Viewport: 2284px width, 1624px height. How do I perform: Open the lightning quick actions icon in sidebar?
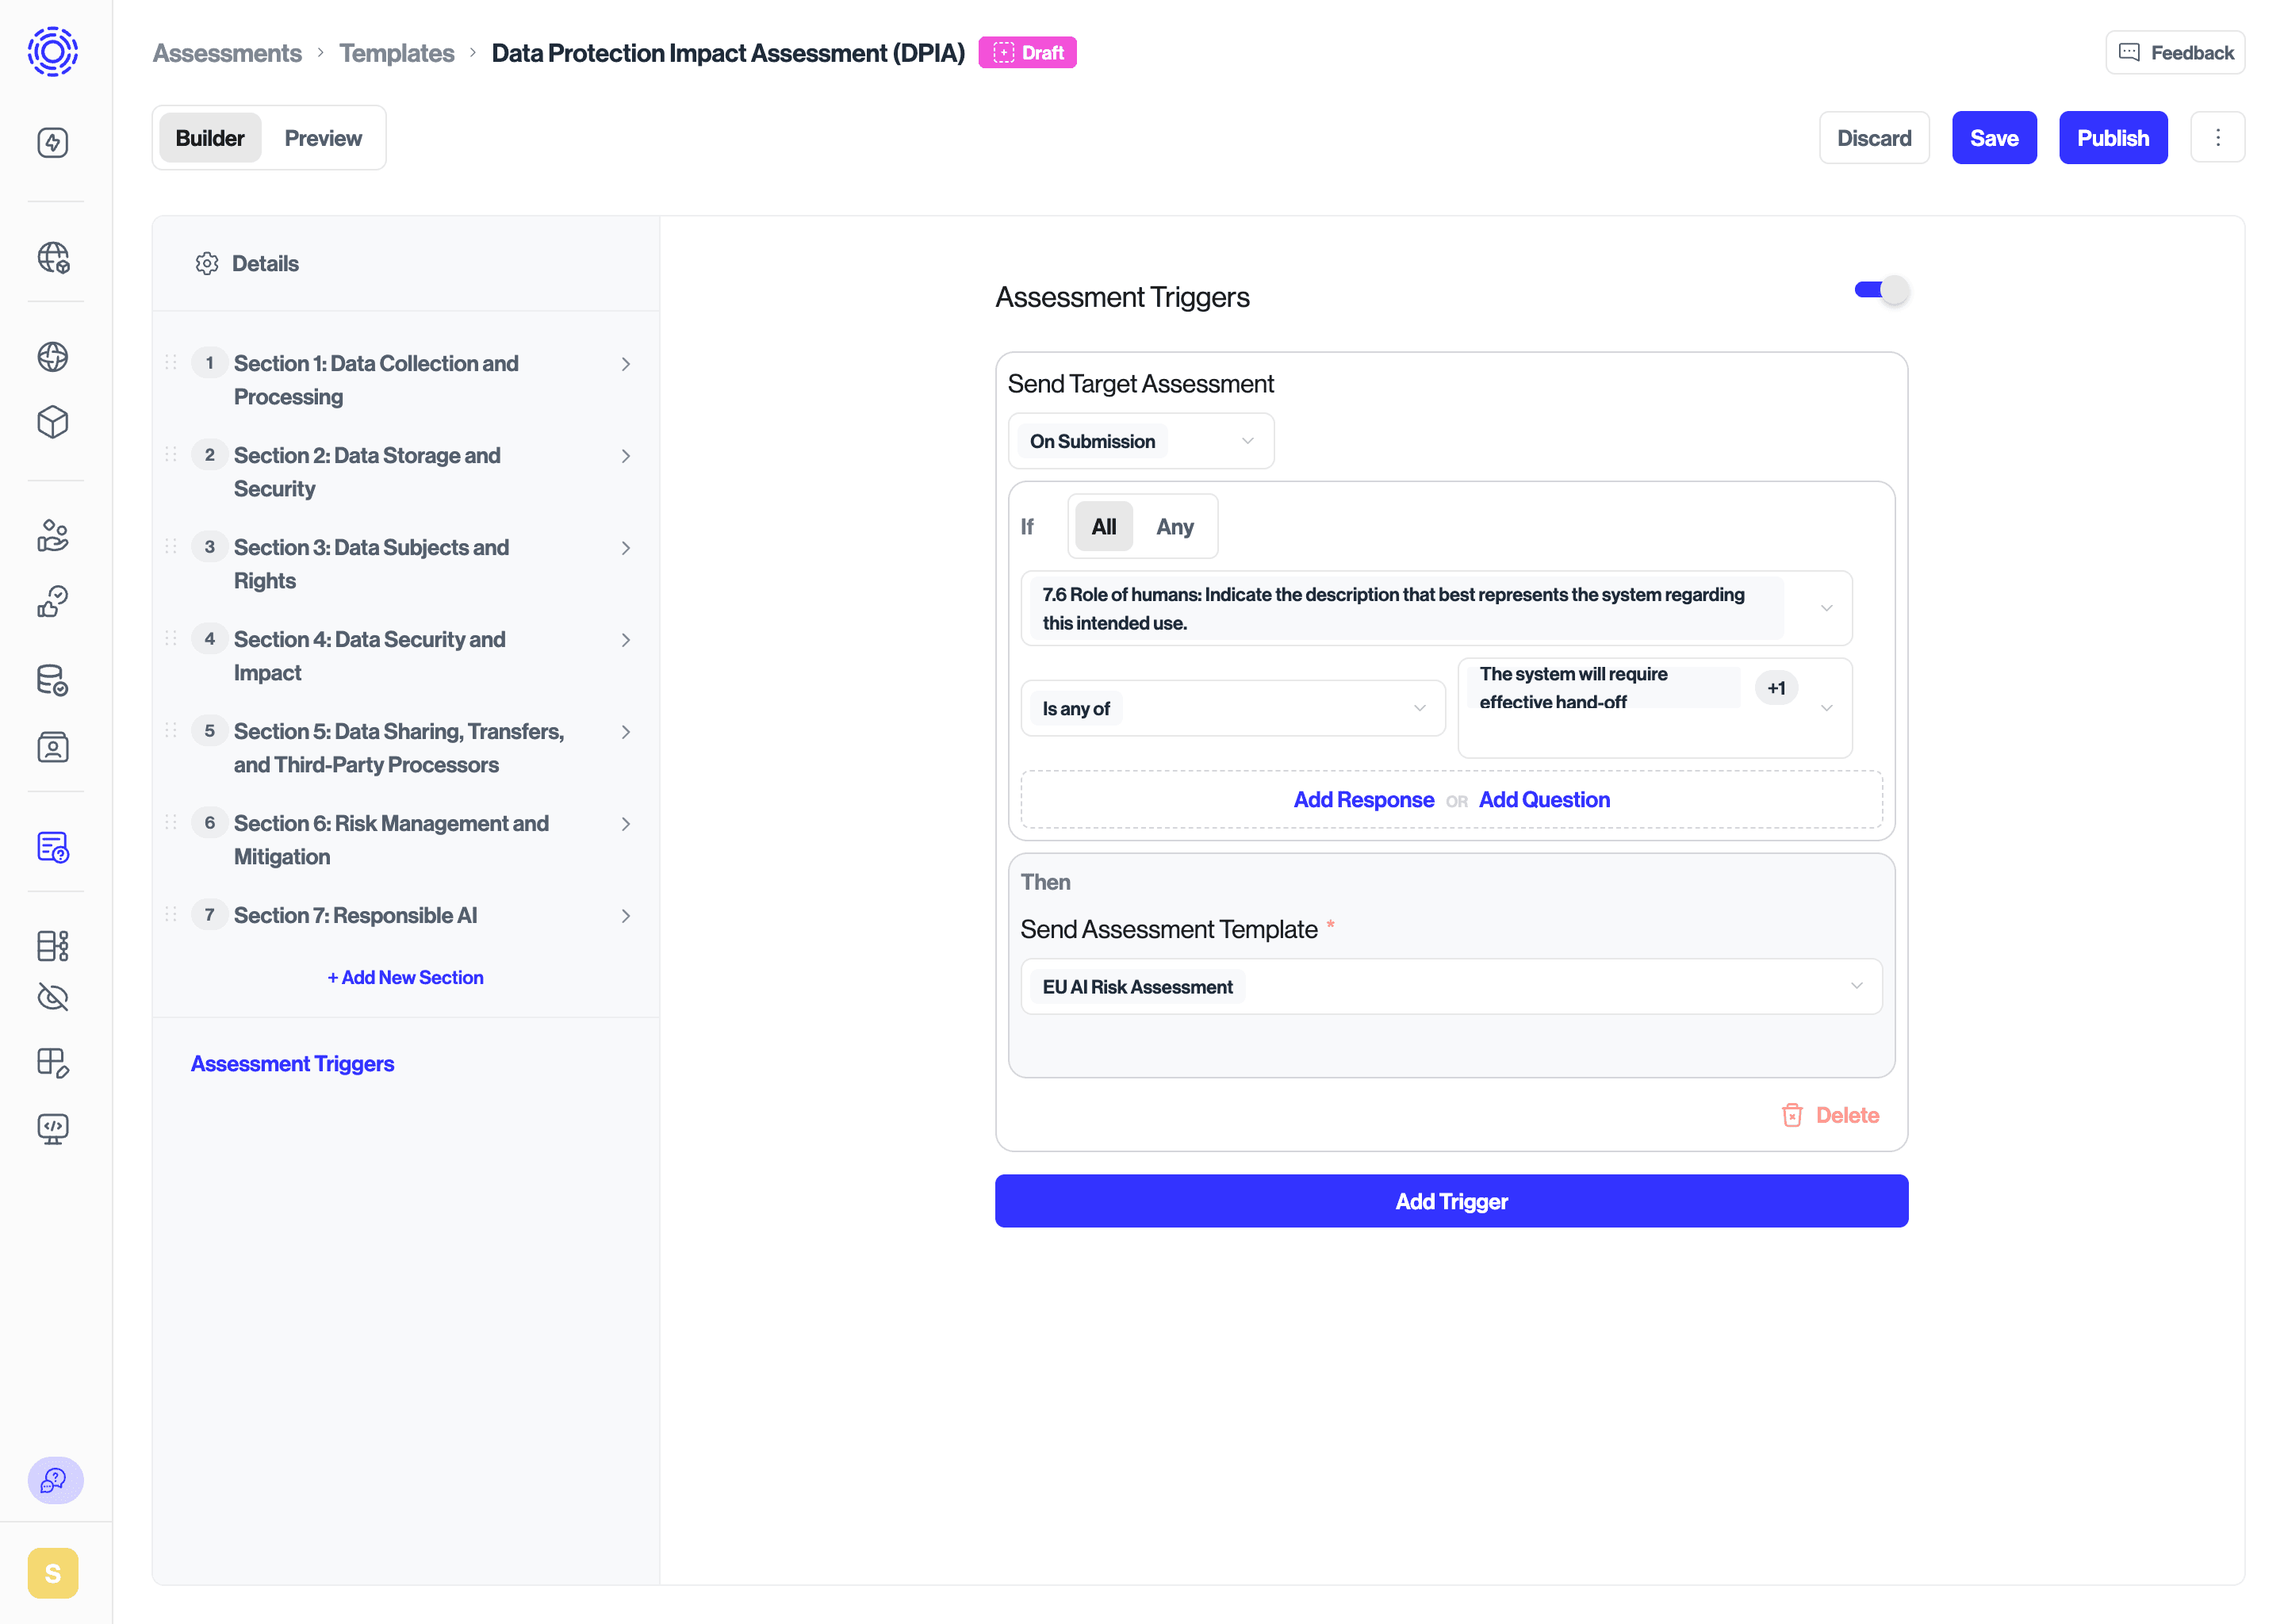[54, 142]
